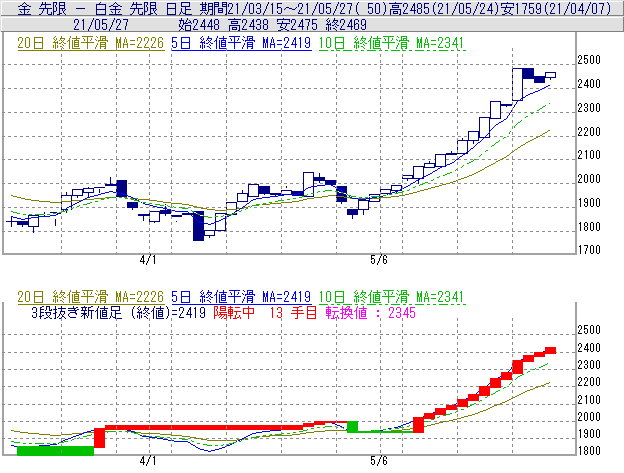
Task: Click the low value 安2475 in header
Action: tap(297, 25)
